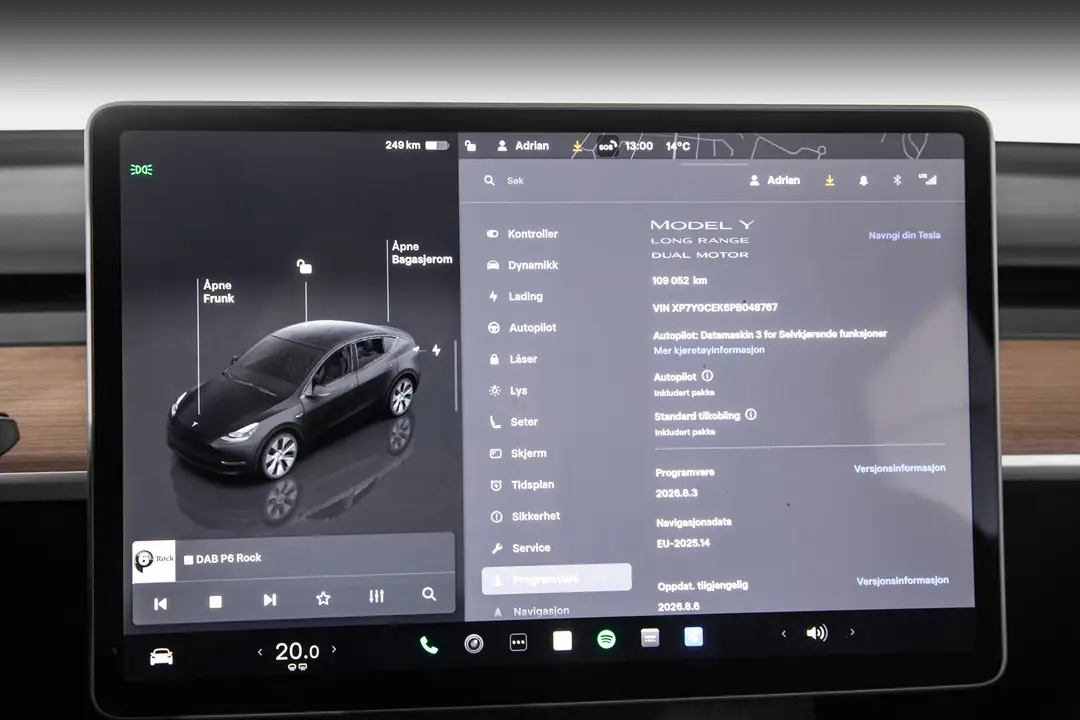Decrease the cabin temperature

[x=260, y=651]
